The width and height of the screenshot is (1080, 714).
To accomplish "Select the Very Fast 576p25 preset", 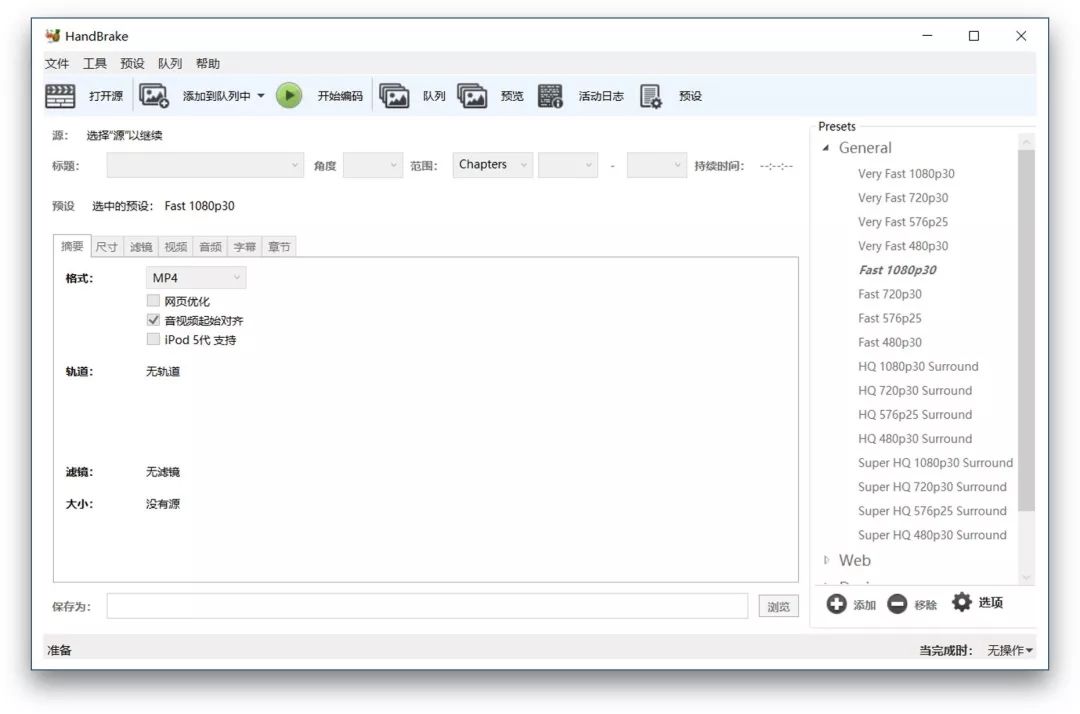I will (x=903, y=222).
